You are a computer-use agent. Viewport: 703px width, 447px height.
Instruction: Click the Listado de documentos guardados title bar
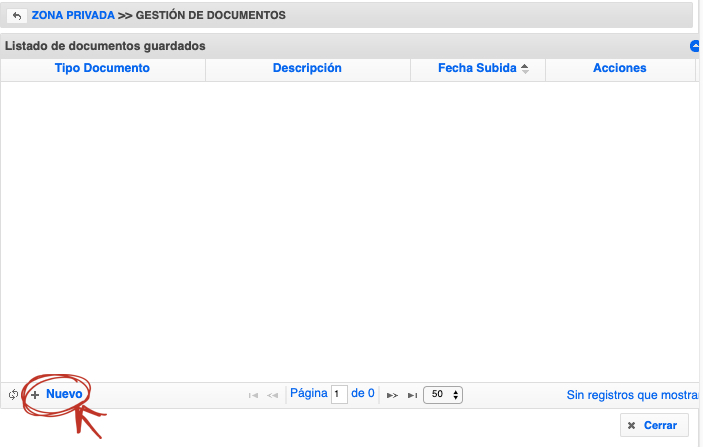pos(300,46)
